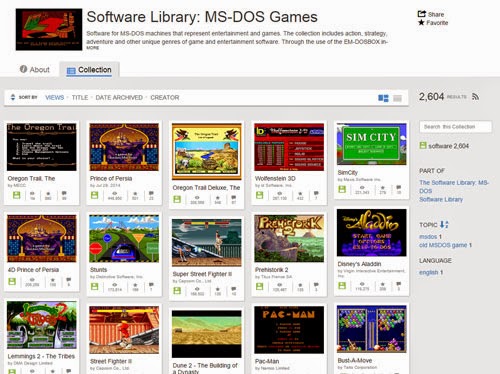Click software icon on Wolfenstein 3D card
500x374 pixels.
(259, 195)
